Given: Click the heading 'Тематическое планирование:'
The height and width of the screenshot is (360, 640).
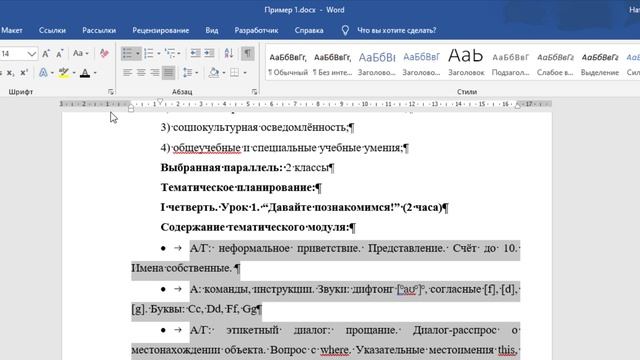Looking at the screenshot, I should click(238, 188).
